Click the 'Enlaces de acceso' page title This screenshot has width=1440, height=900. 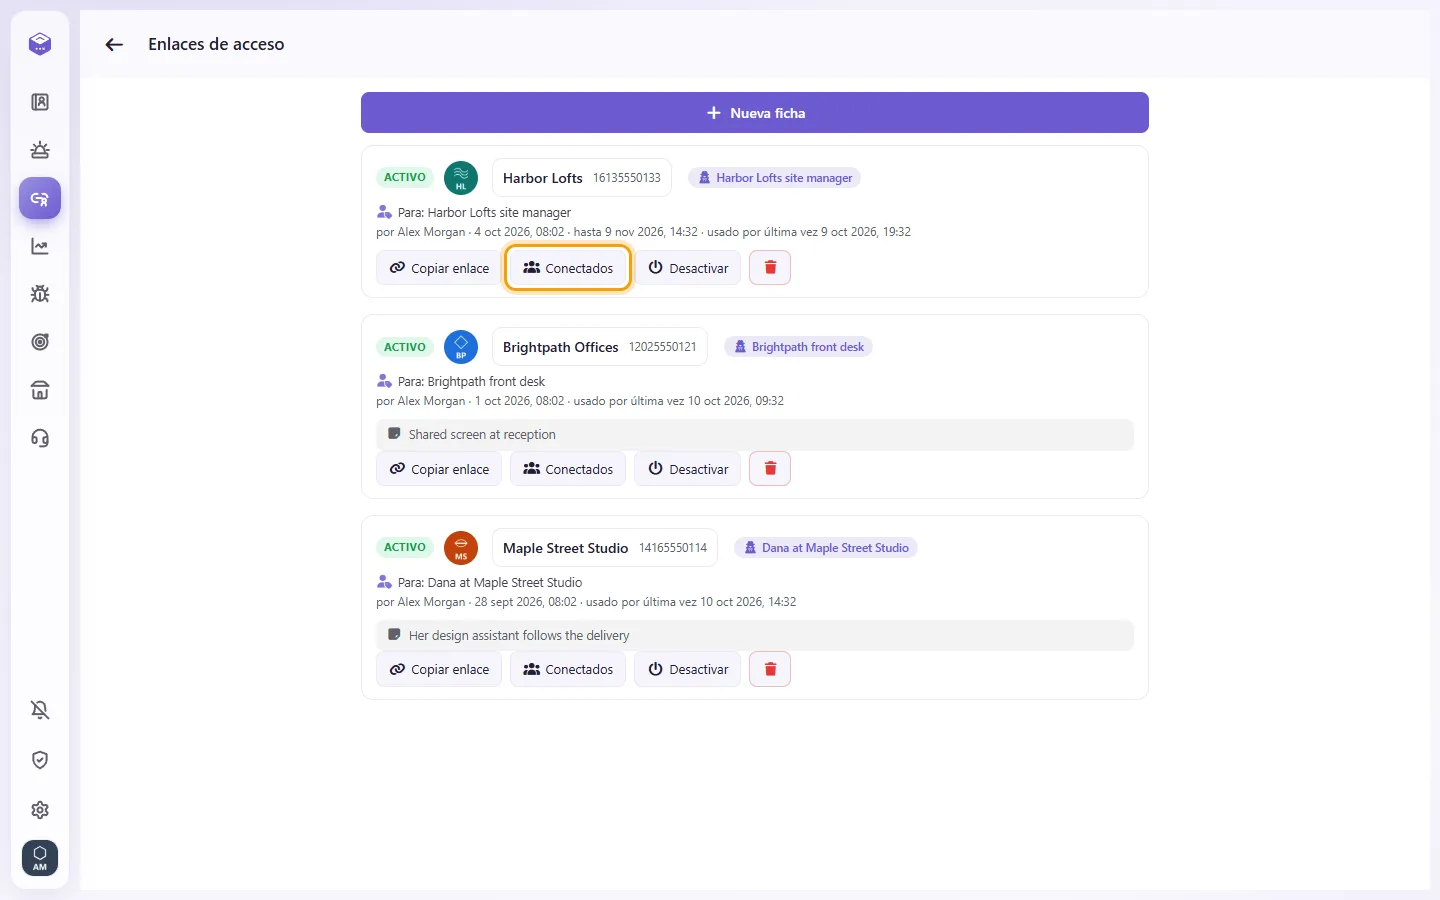click(216, 44)
